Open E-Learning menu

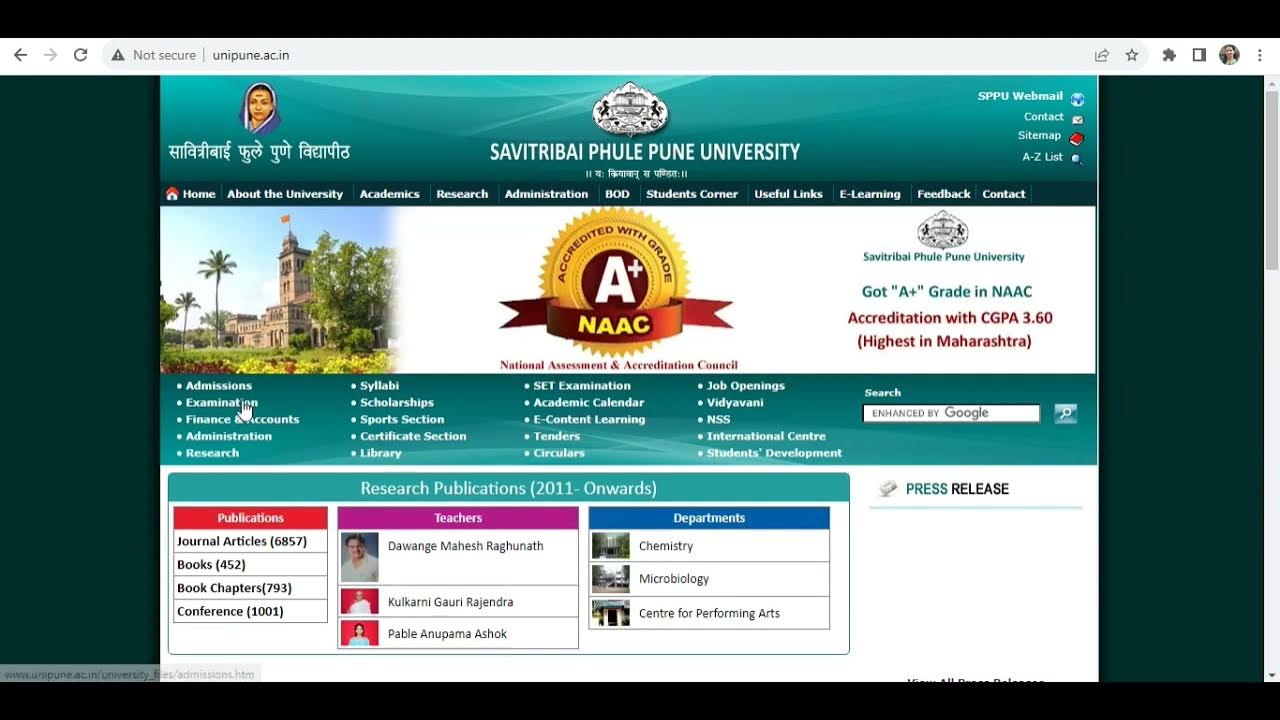[870, 194]
